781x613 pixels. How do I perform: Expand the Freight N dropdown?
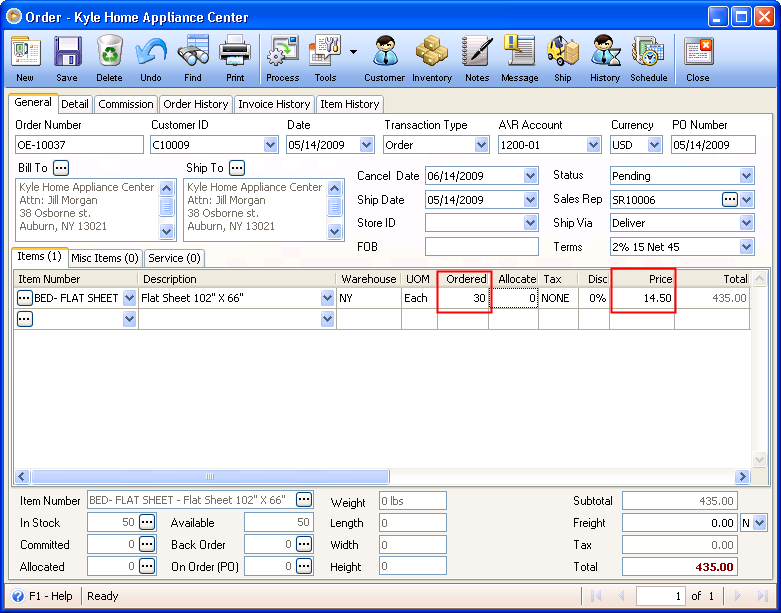click(759, 523)
